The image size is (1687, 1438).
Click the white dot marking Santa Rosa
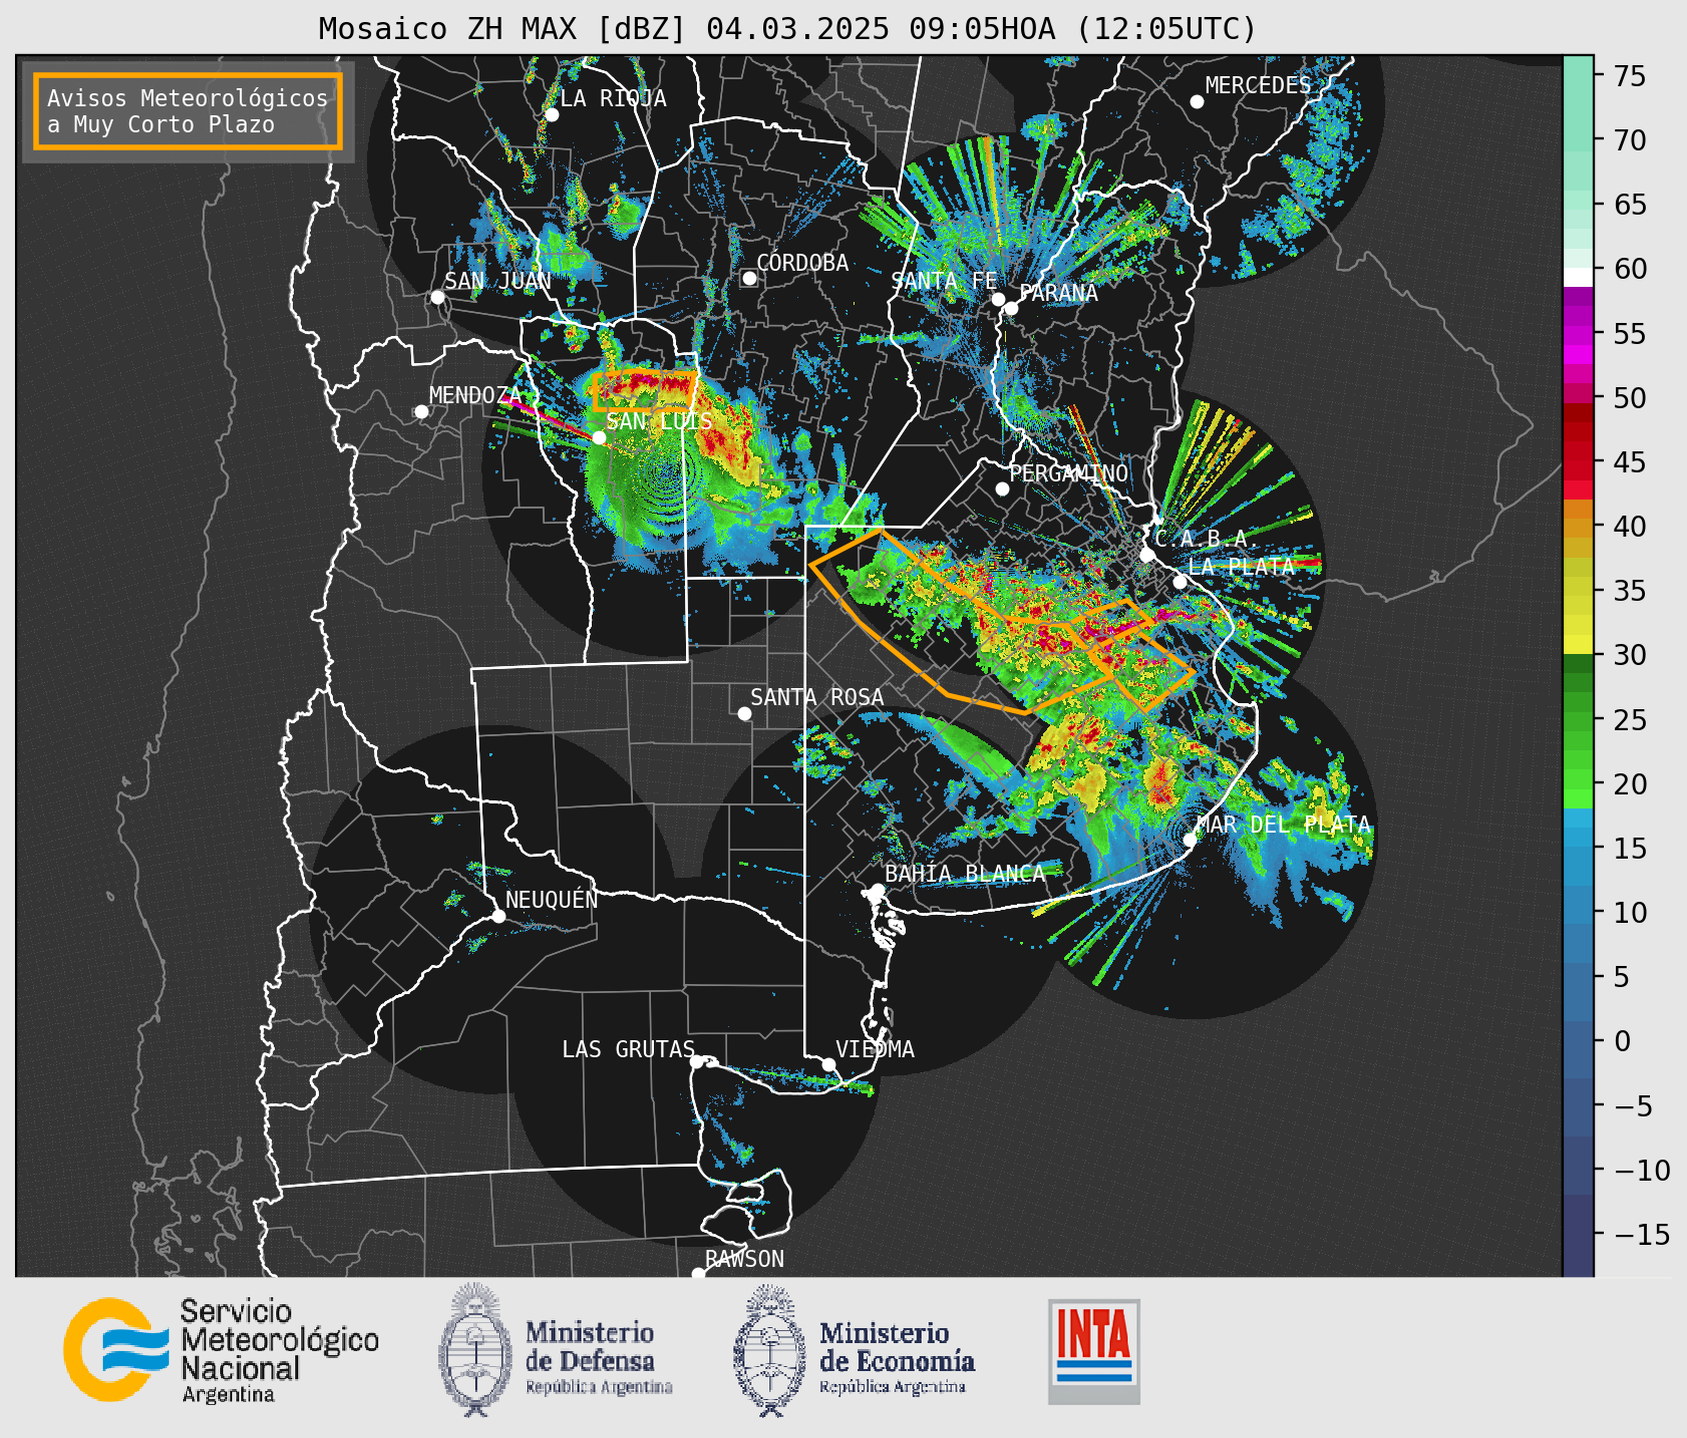pyautogui.click(x=744, y=713)
